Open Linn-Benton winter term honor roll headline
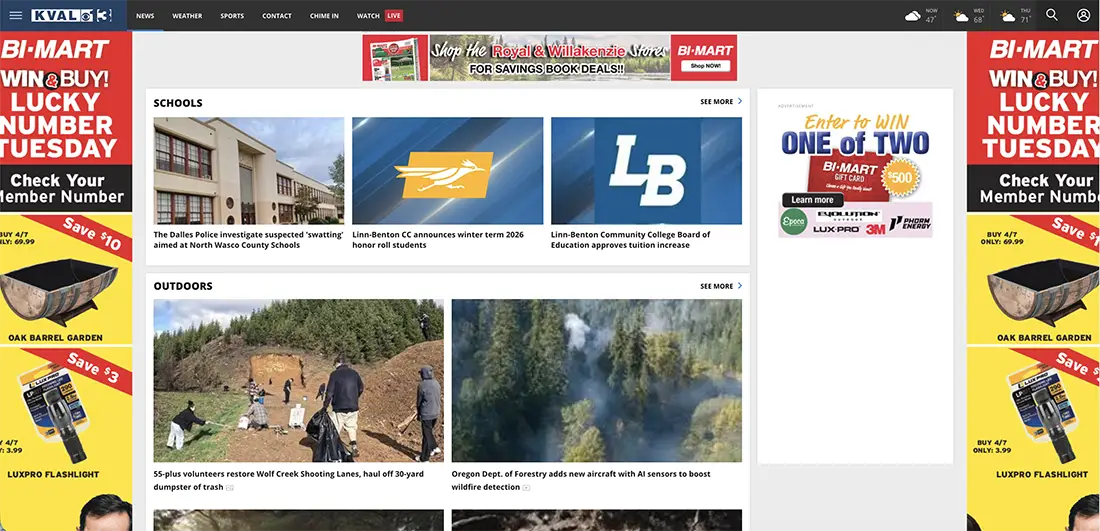This screenshot has width=1100, height=531. click(438, 240)
